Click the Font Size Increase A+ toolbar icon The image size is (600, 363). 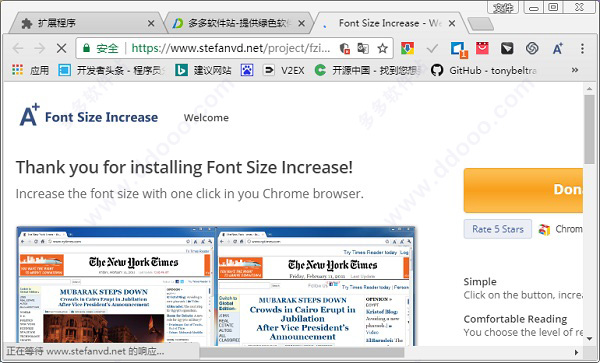pyautogui.click(x=558, y=48)
